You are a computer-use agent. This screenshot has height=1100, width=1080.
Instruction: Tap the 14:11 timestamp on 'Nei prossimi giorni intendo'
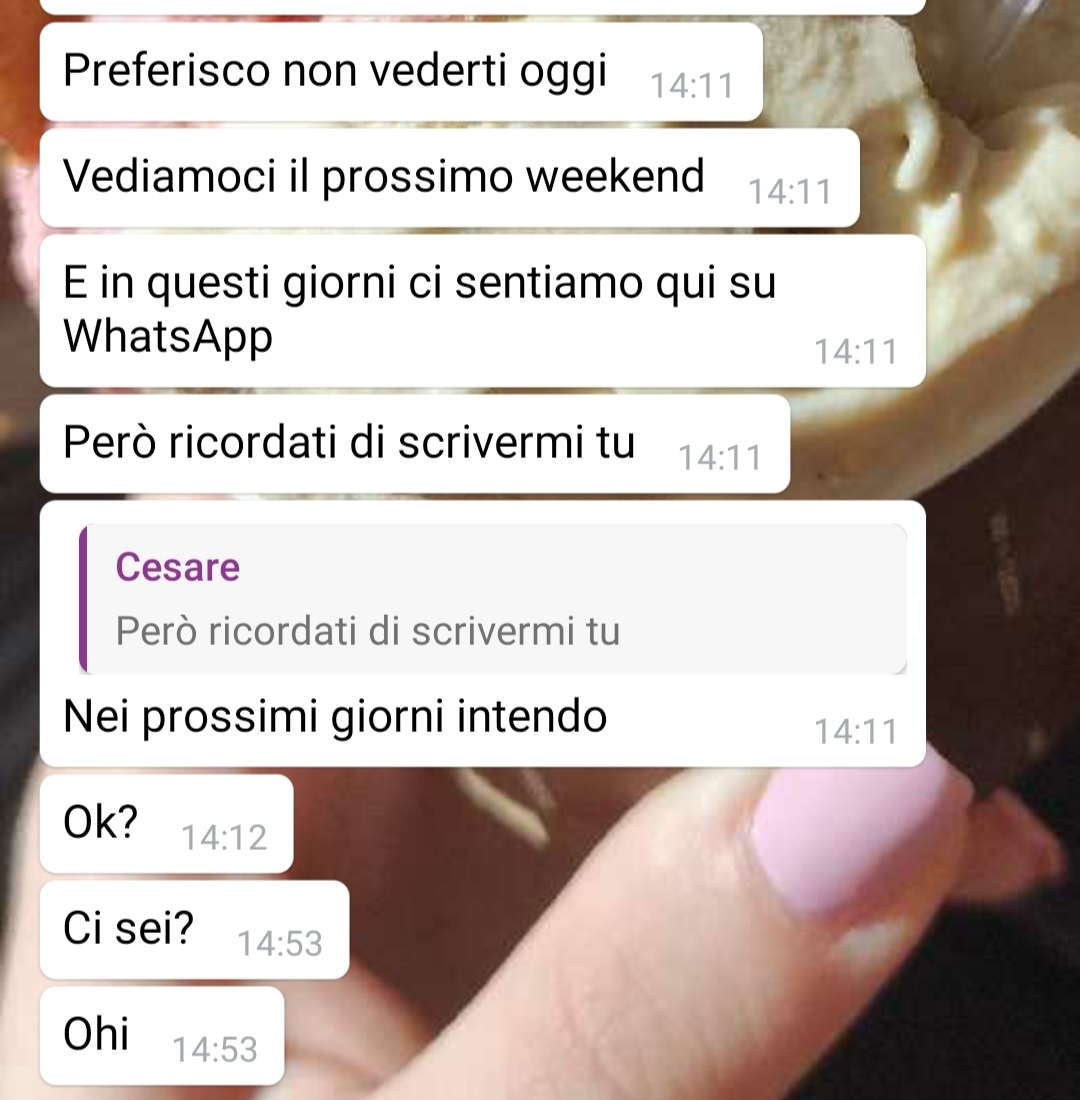click(x=855, y=732)
